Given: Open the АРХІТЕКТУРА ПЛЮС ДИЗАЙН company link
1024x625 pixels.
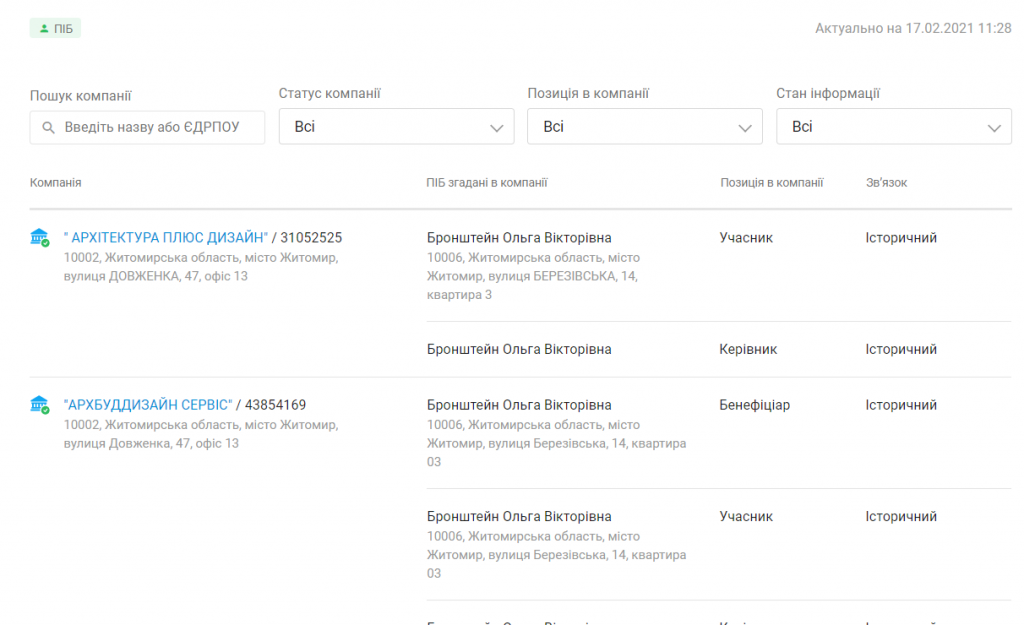Looking at the screenshot, I should pyautogui.click(x=166, y=238).
